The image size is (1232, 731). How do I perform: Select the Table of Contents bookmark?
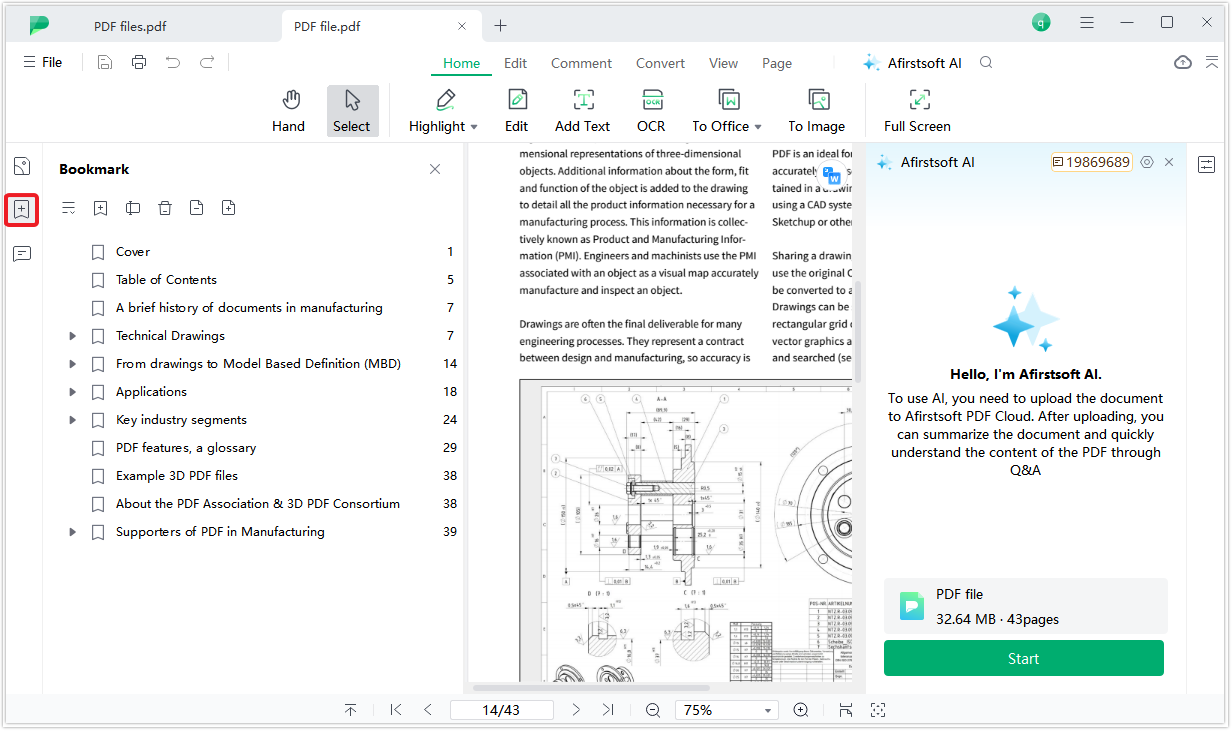pyautogui.click(x=166, y=280)
